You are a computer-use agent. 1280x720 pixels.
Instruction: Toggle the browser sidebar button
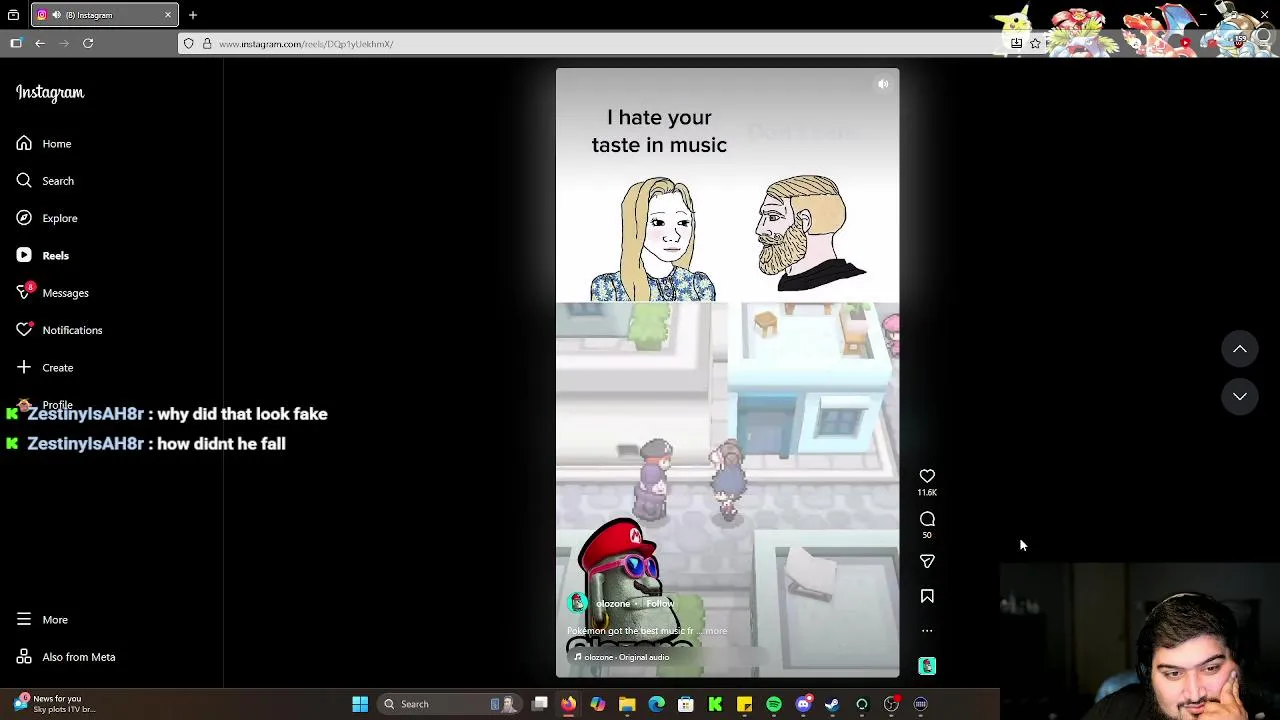[x=16, y=43]
